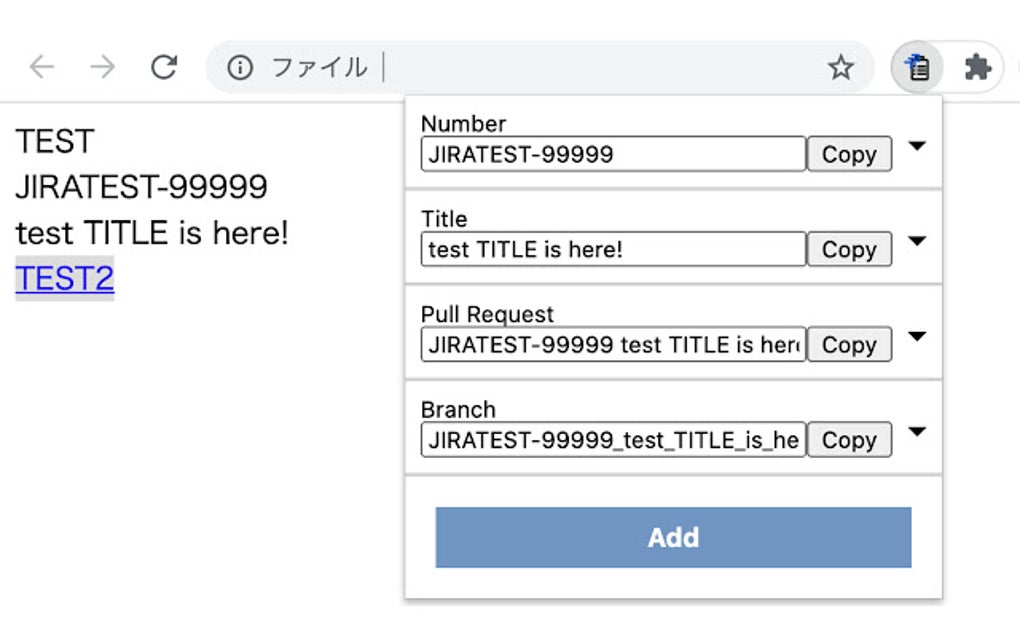The width and height of the screenshot is (1020, 638).
Task: Bookmark this page with the star
Action: click(x=841, y=67)
